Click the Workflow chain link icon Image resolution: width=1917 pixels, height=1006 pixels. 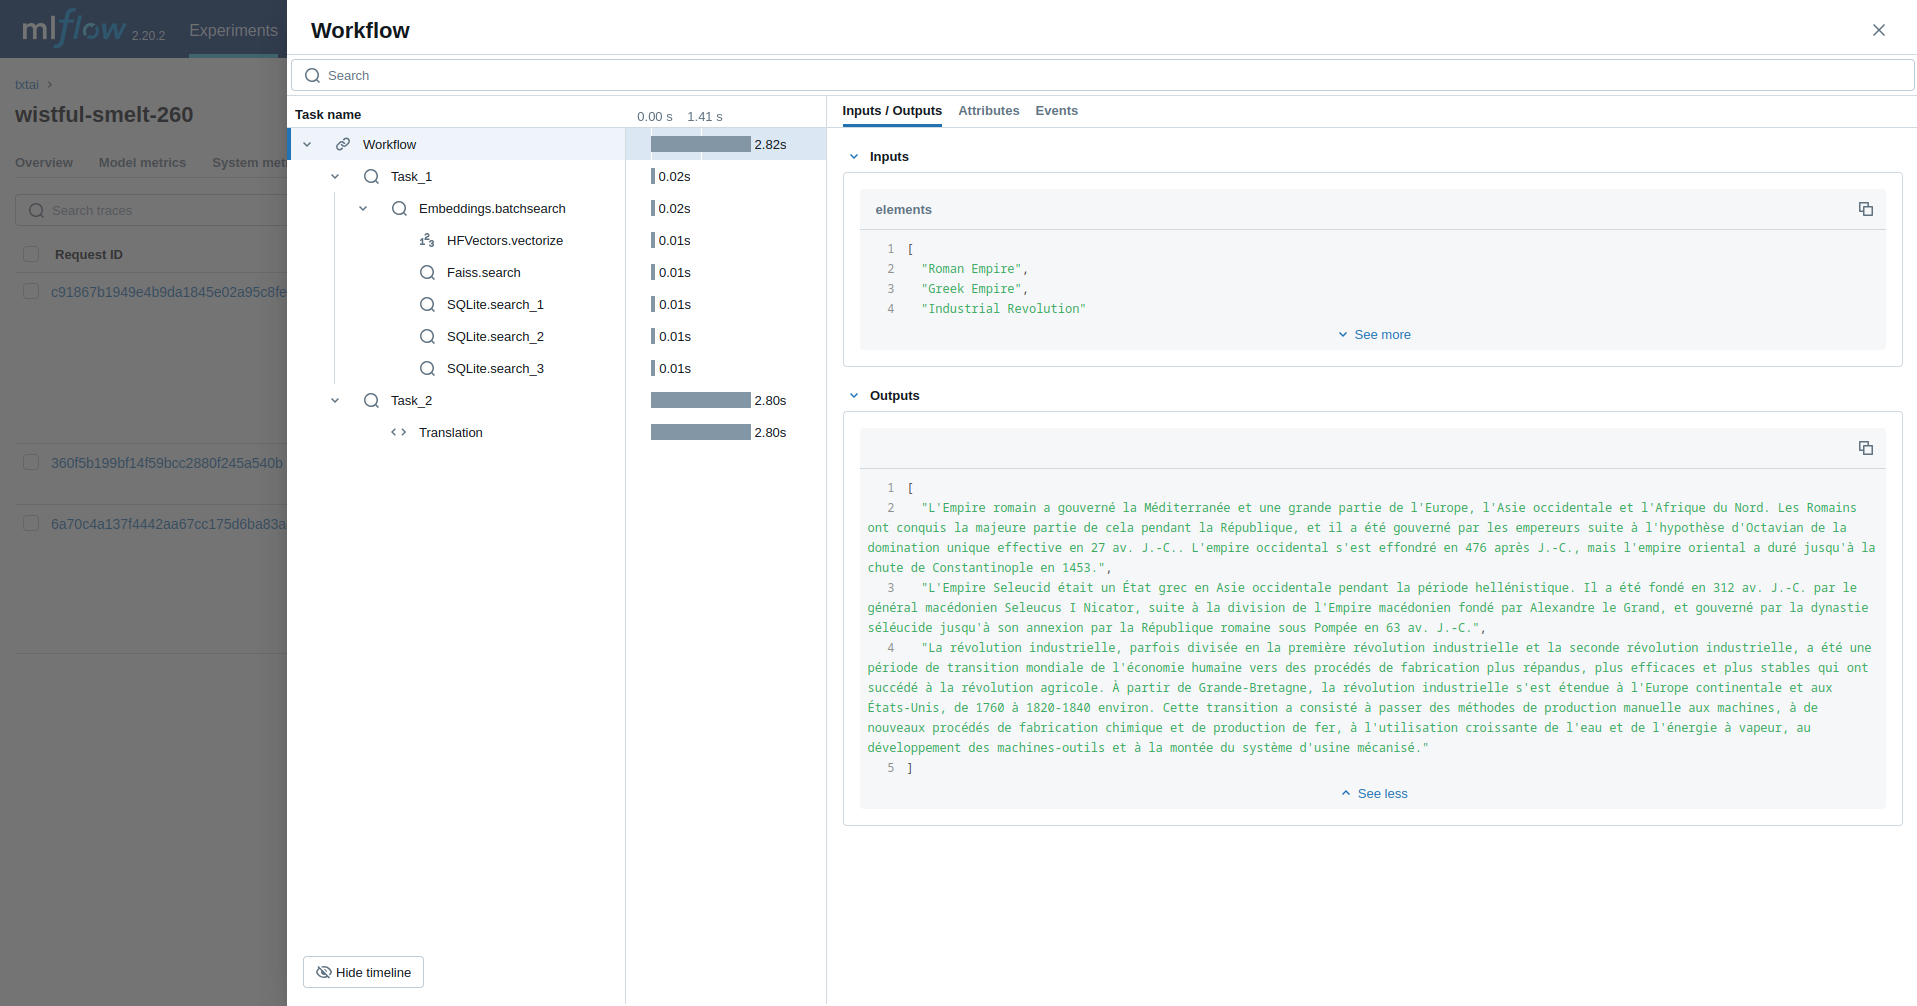coord(343,144)
